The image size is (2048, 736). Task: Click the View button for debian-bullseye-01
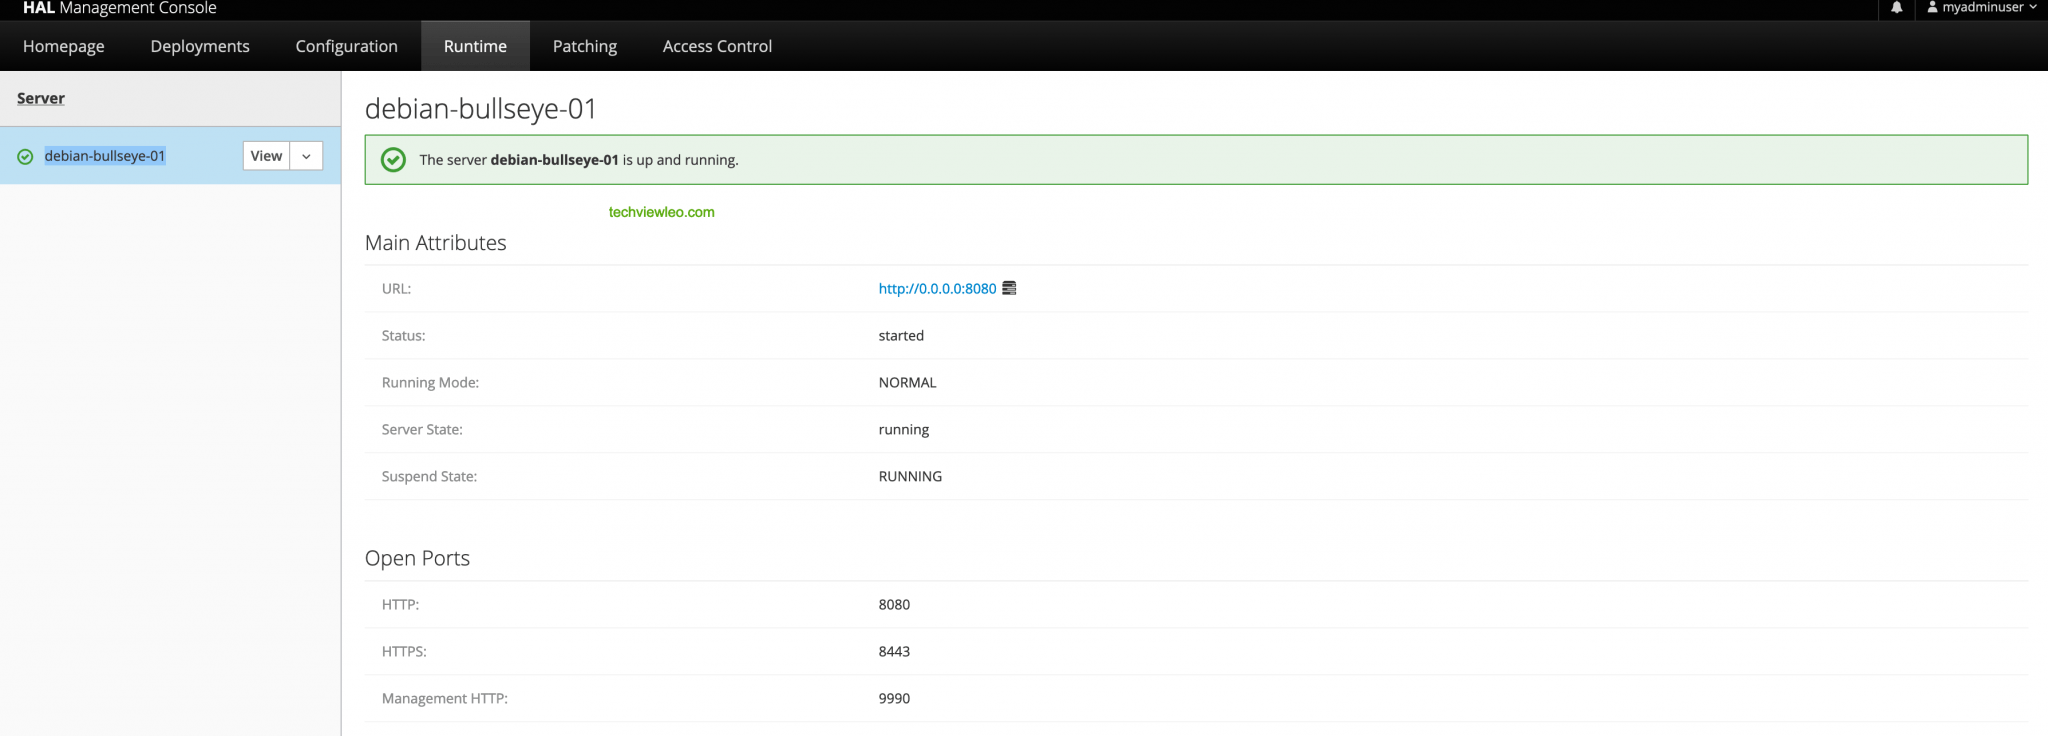pos(266,156)
